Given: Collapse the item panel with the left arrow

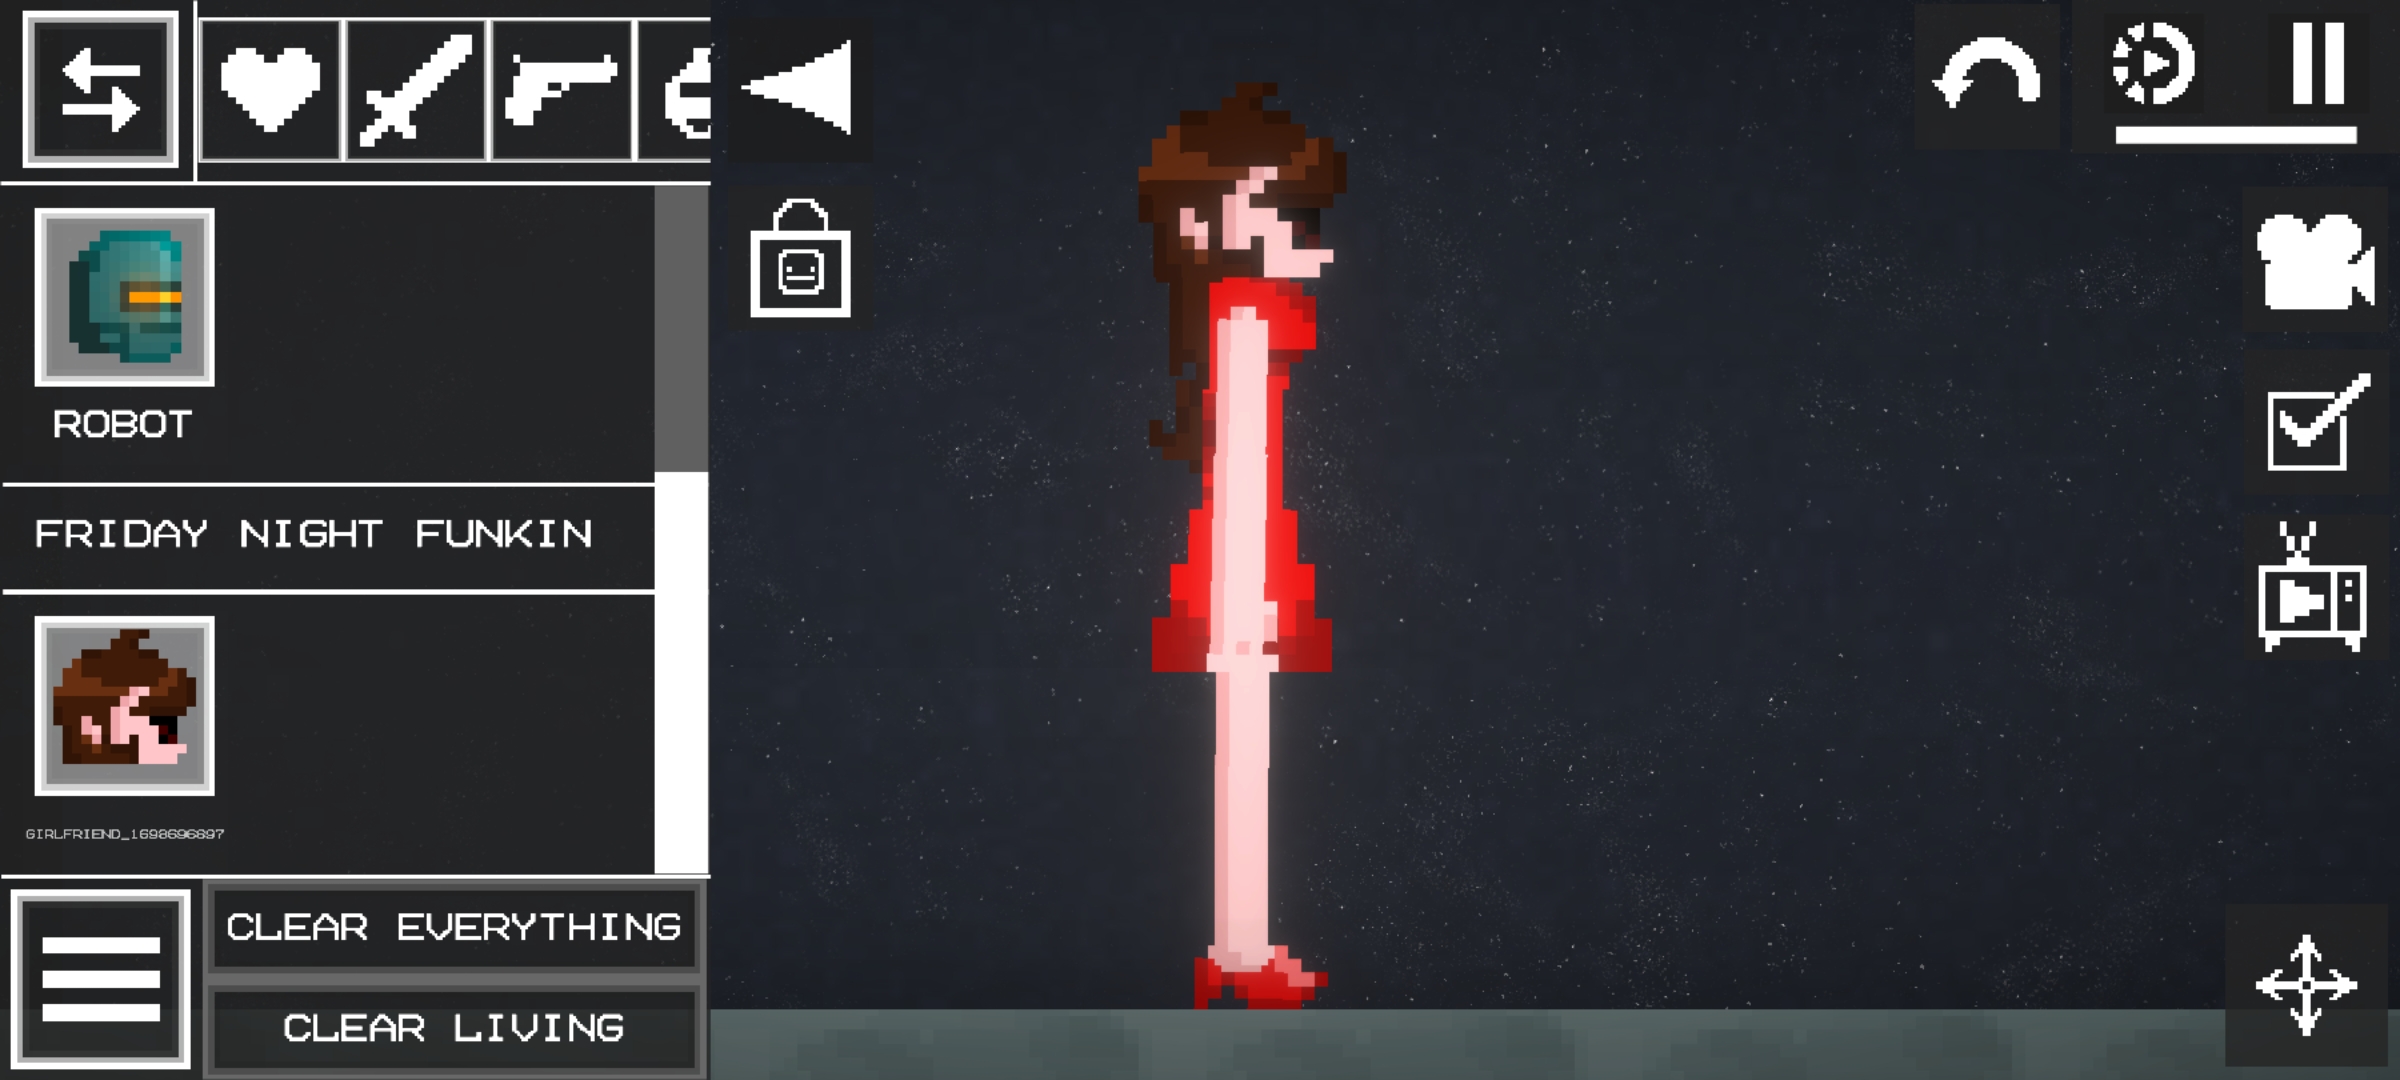Looking at the screenshot, I should coord(798,88).
